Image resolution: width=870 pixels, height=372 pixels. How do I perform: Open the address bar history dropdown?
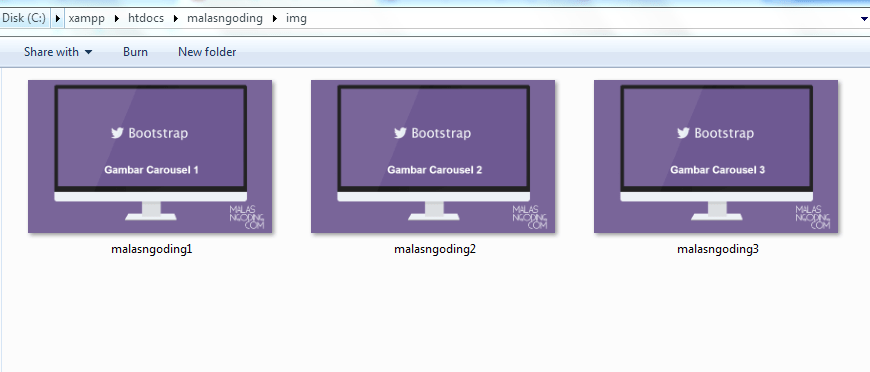tap(863, 19)
